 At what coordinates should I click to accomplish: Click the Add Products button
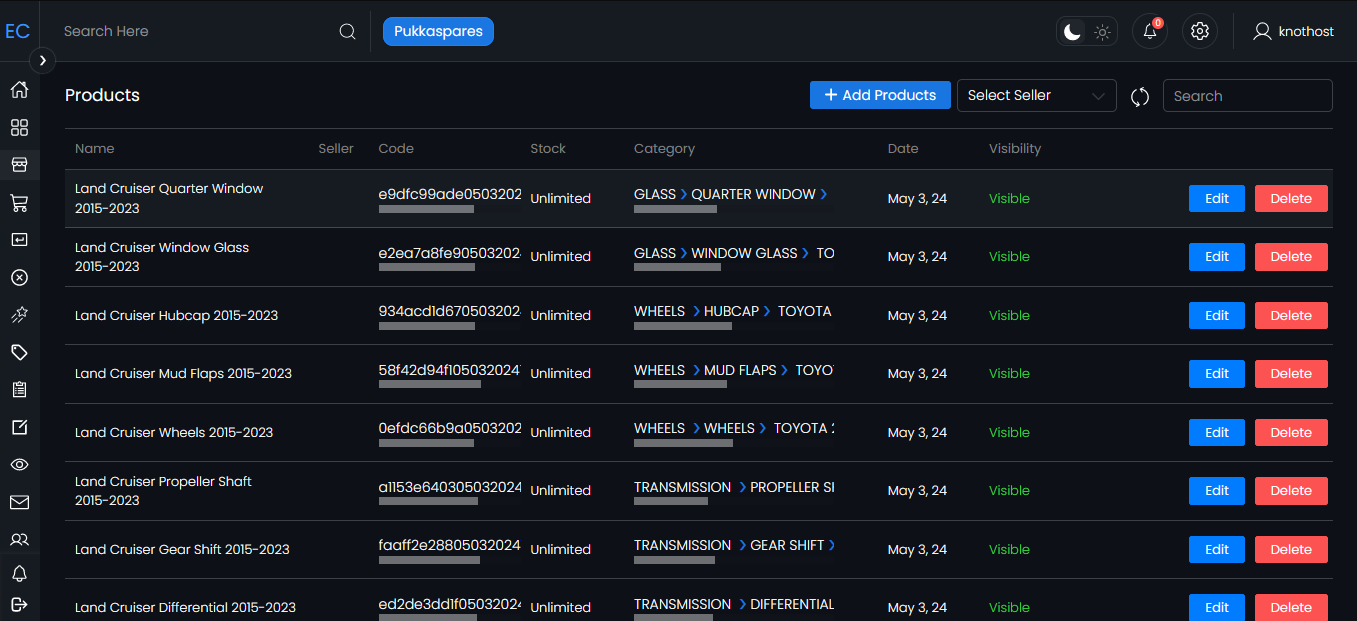point(880,95)
